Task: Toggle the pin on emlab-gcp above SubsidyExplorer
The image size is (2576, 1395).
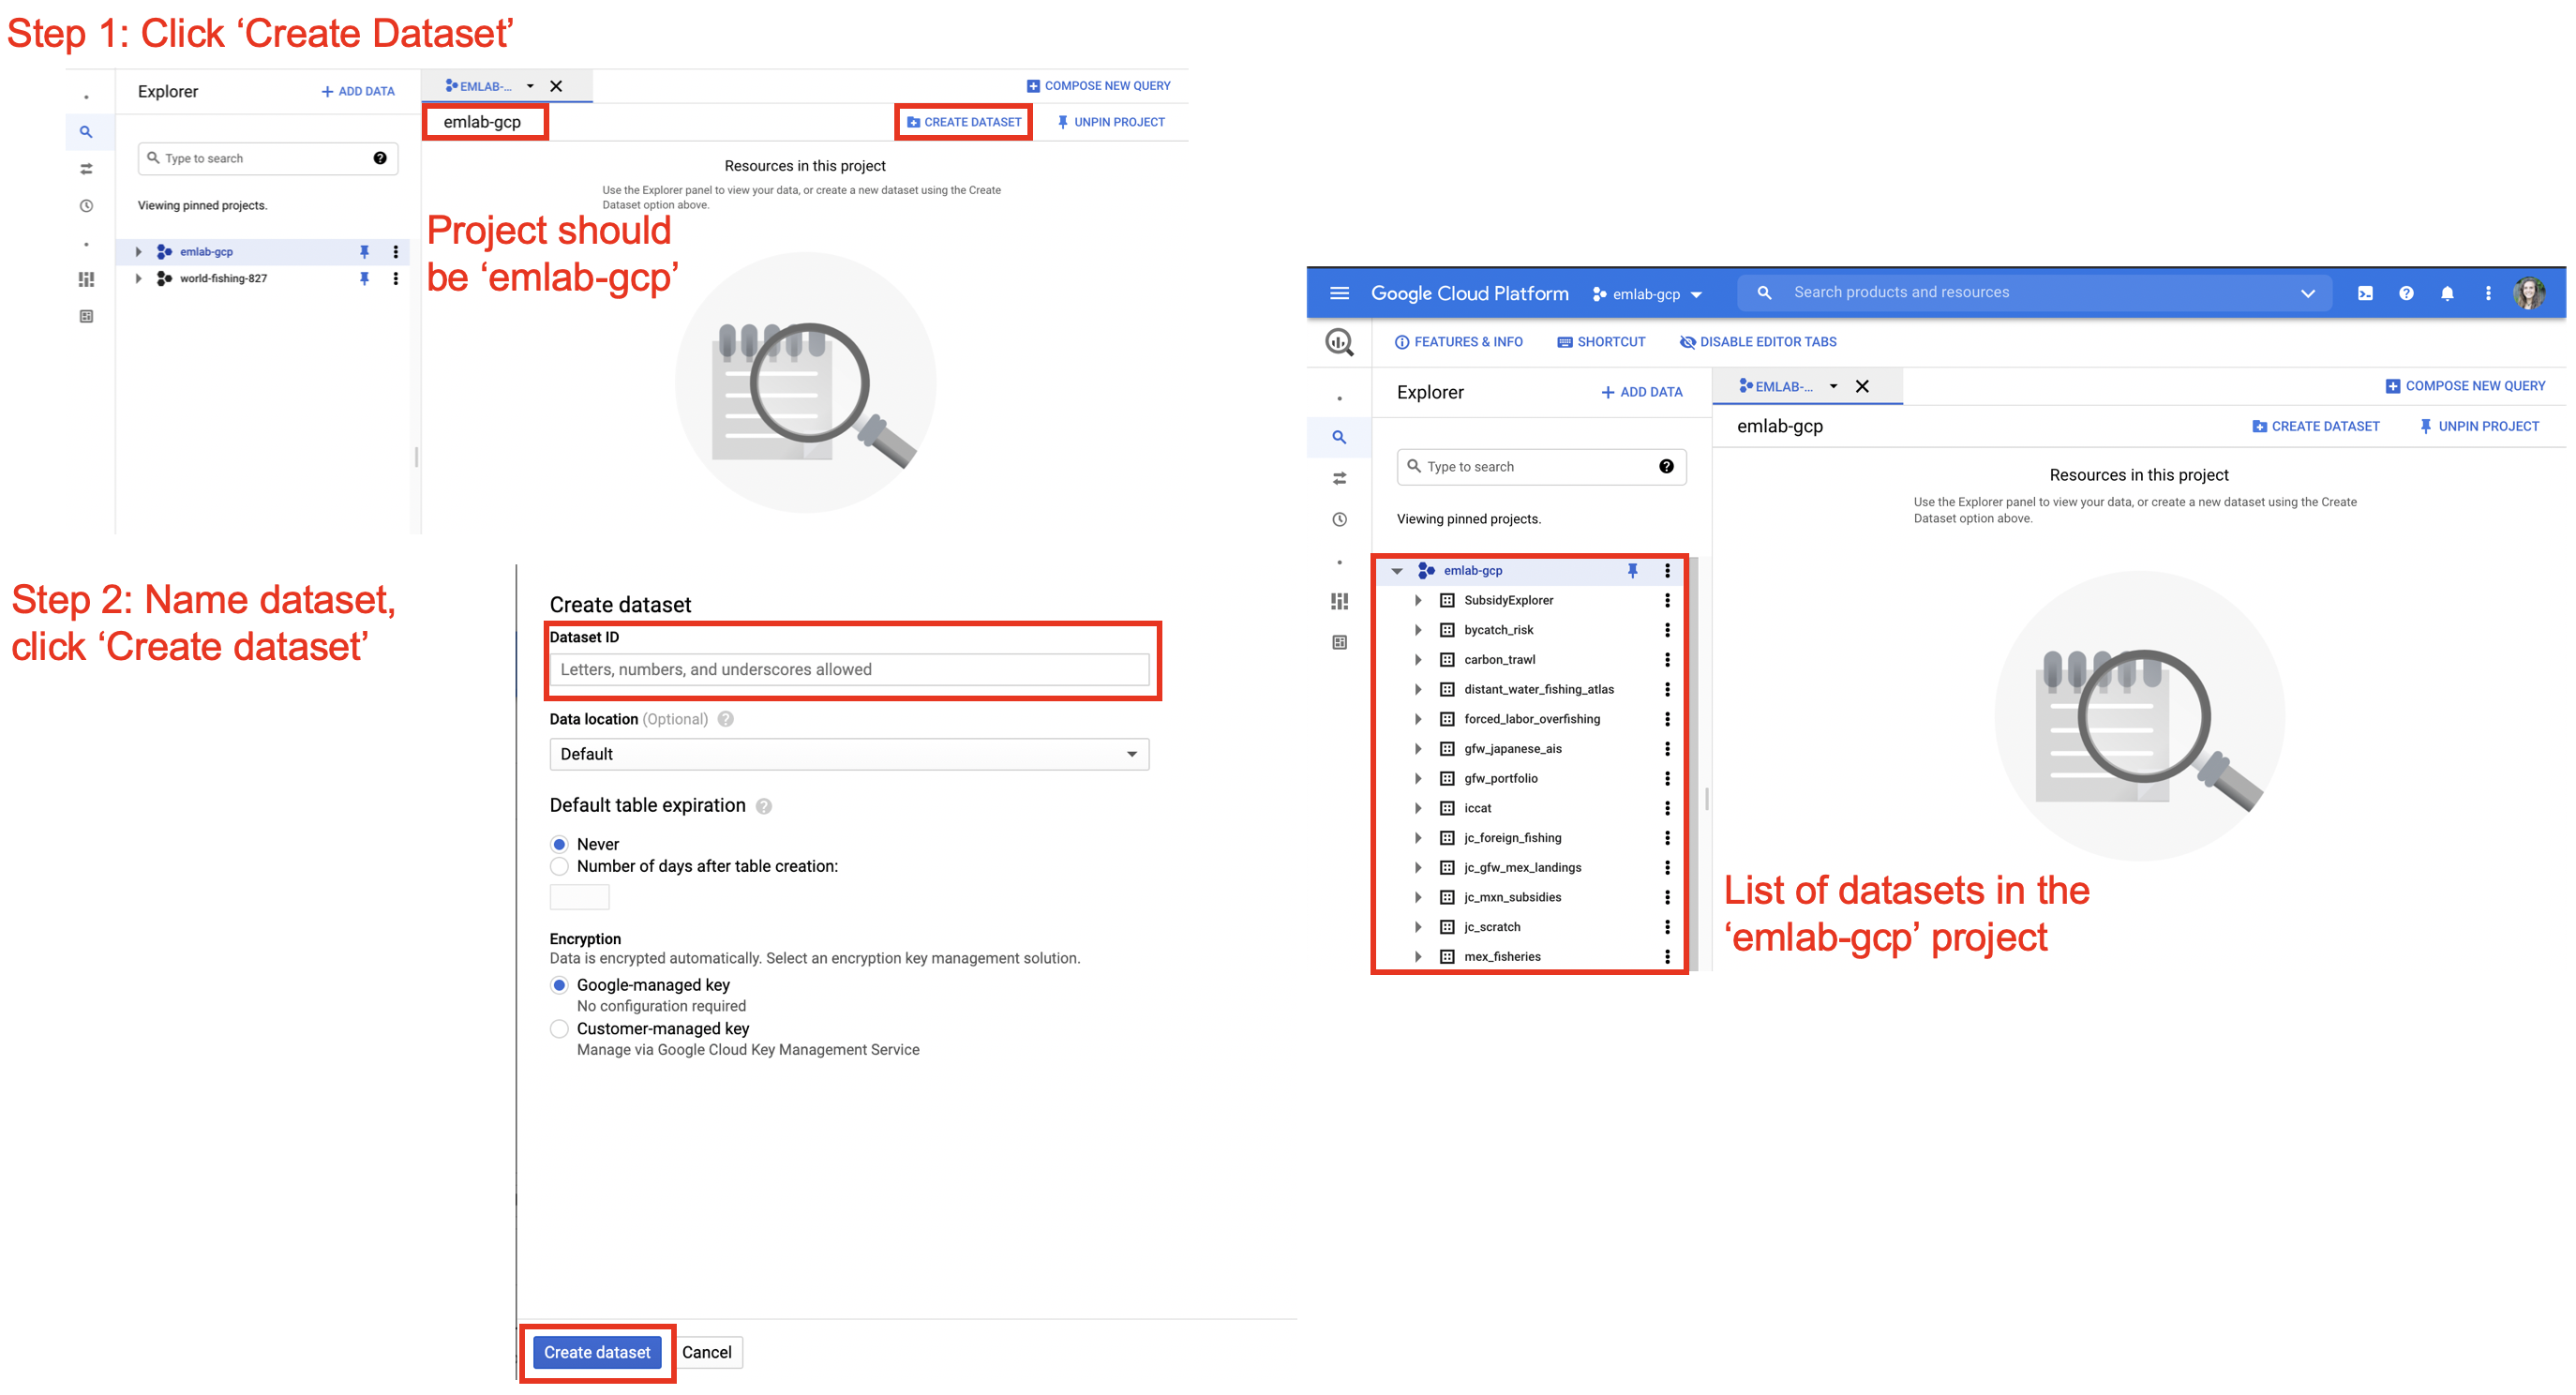Action: click(x=1632, y=571)
